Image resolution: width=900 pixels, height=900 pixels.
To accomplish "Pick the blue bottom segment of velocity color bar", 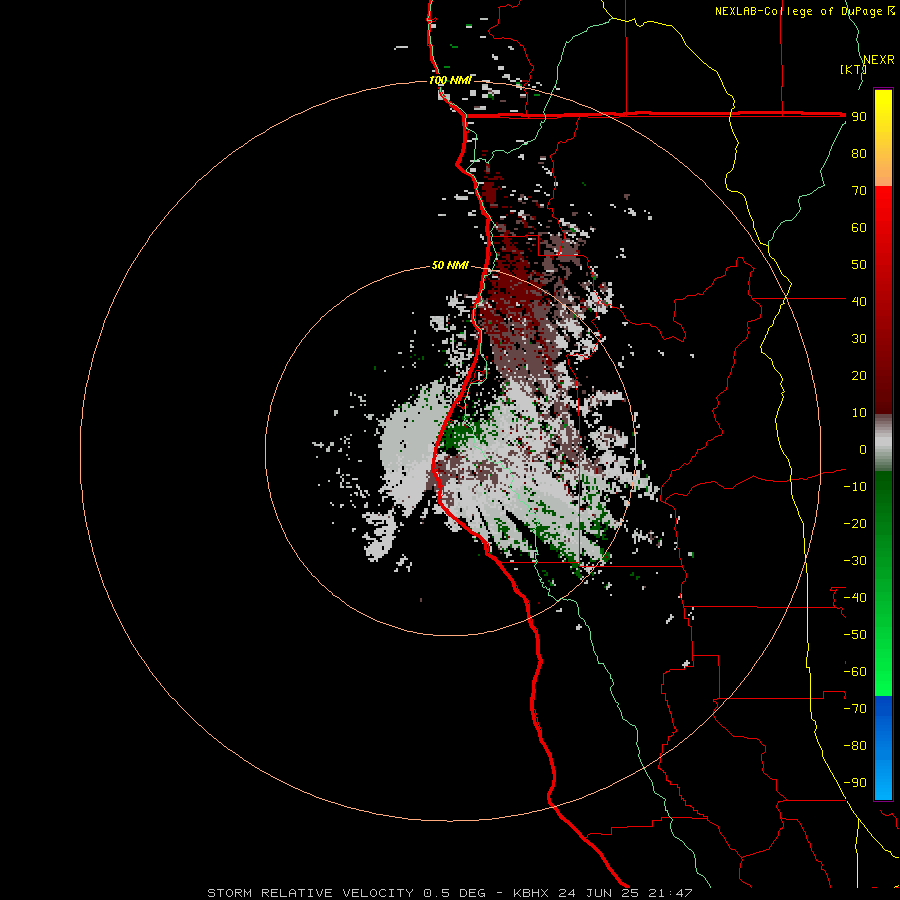I will click(883, 748).
